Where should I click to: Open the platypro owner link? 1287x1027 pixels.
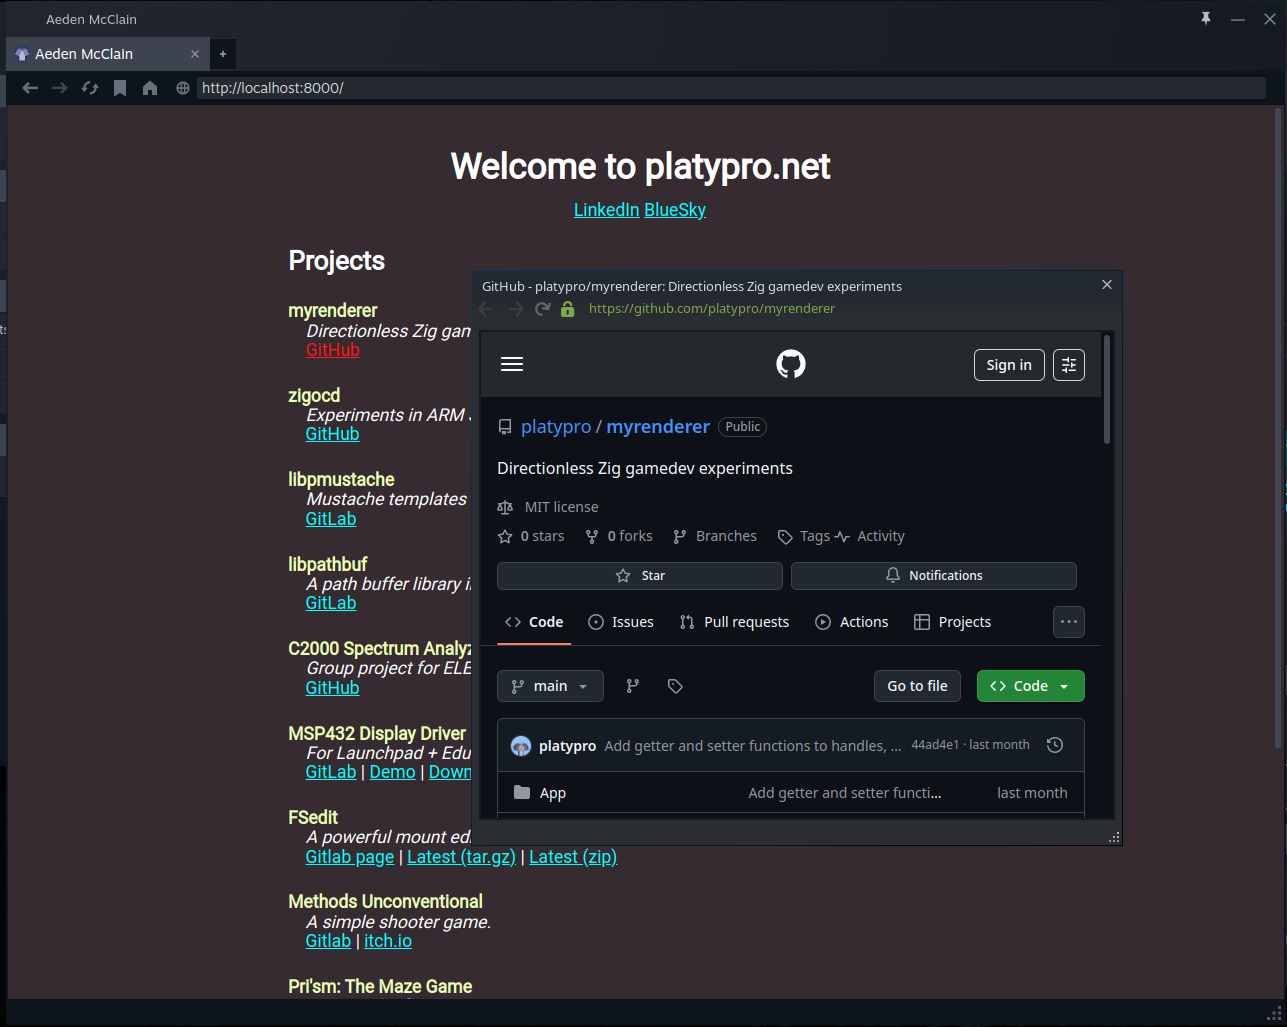click(x=556, y=427)
